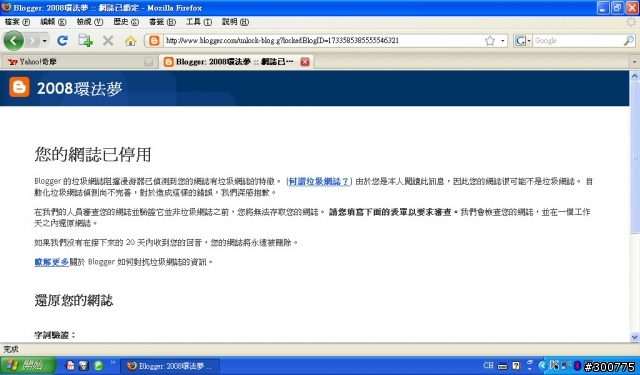Screen dimensions: 640x375
Task: Click the URL address field
Action: pyautogui.click(x=322, y=40)
